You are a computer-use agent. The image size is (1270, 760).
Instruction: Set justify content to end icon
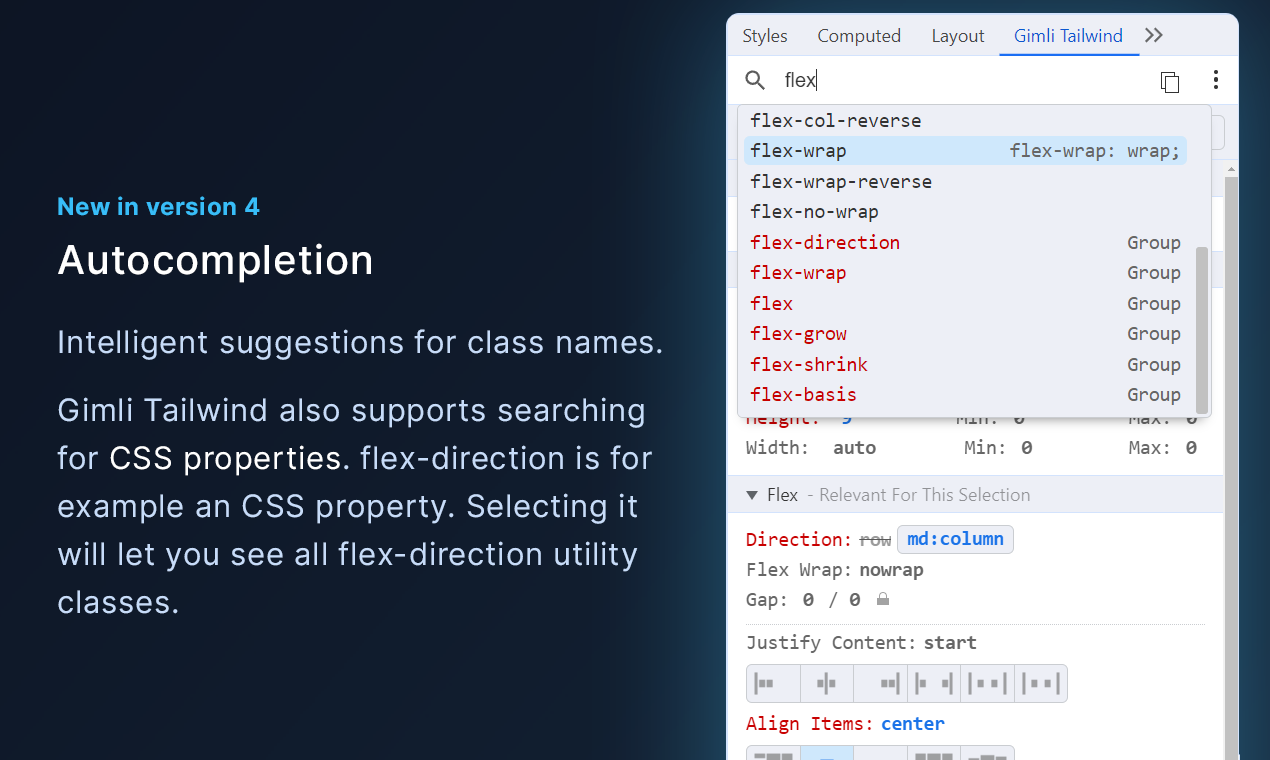[881, 684]
